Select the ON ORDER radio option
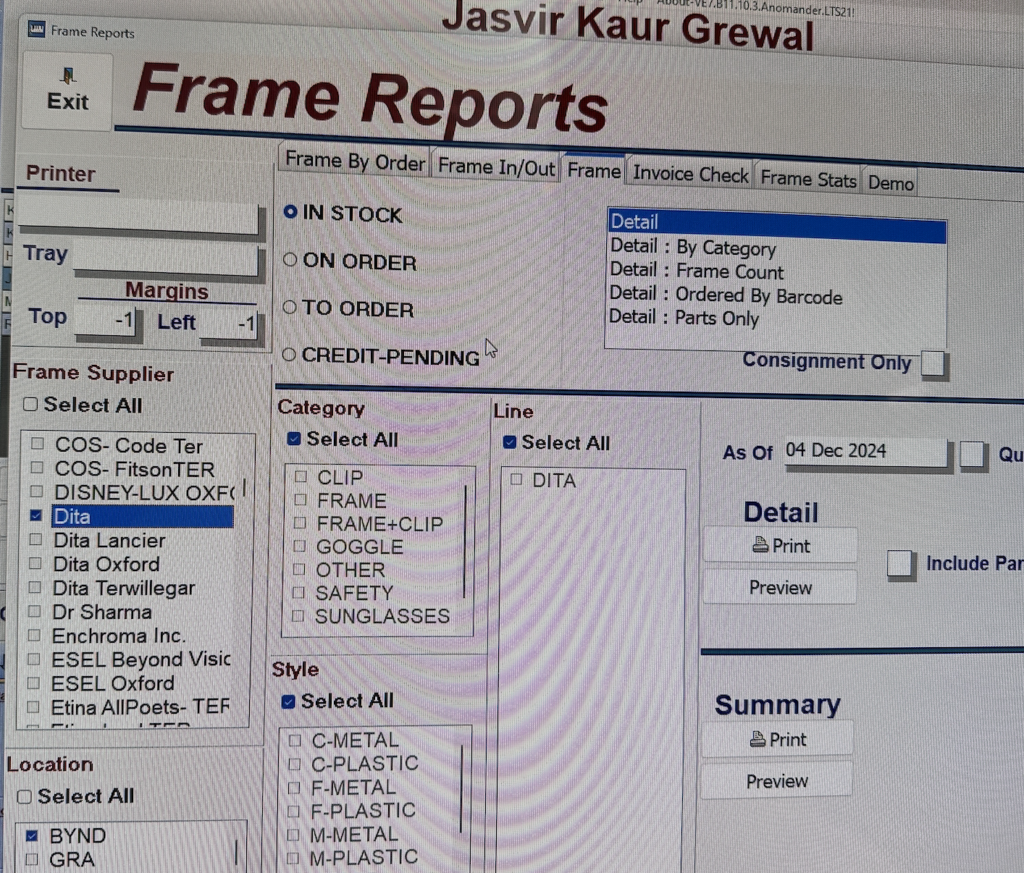This screenshot has height=873, width=1024. pos(290,260)
